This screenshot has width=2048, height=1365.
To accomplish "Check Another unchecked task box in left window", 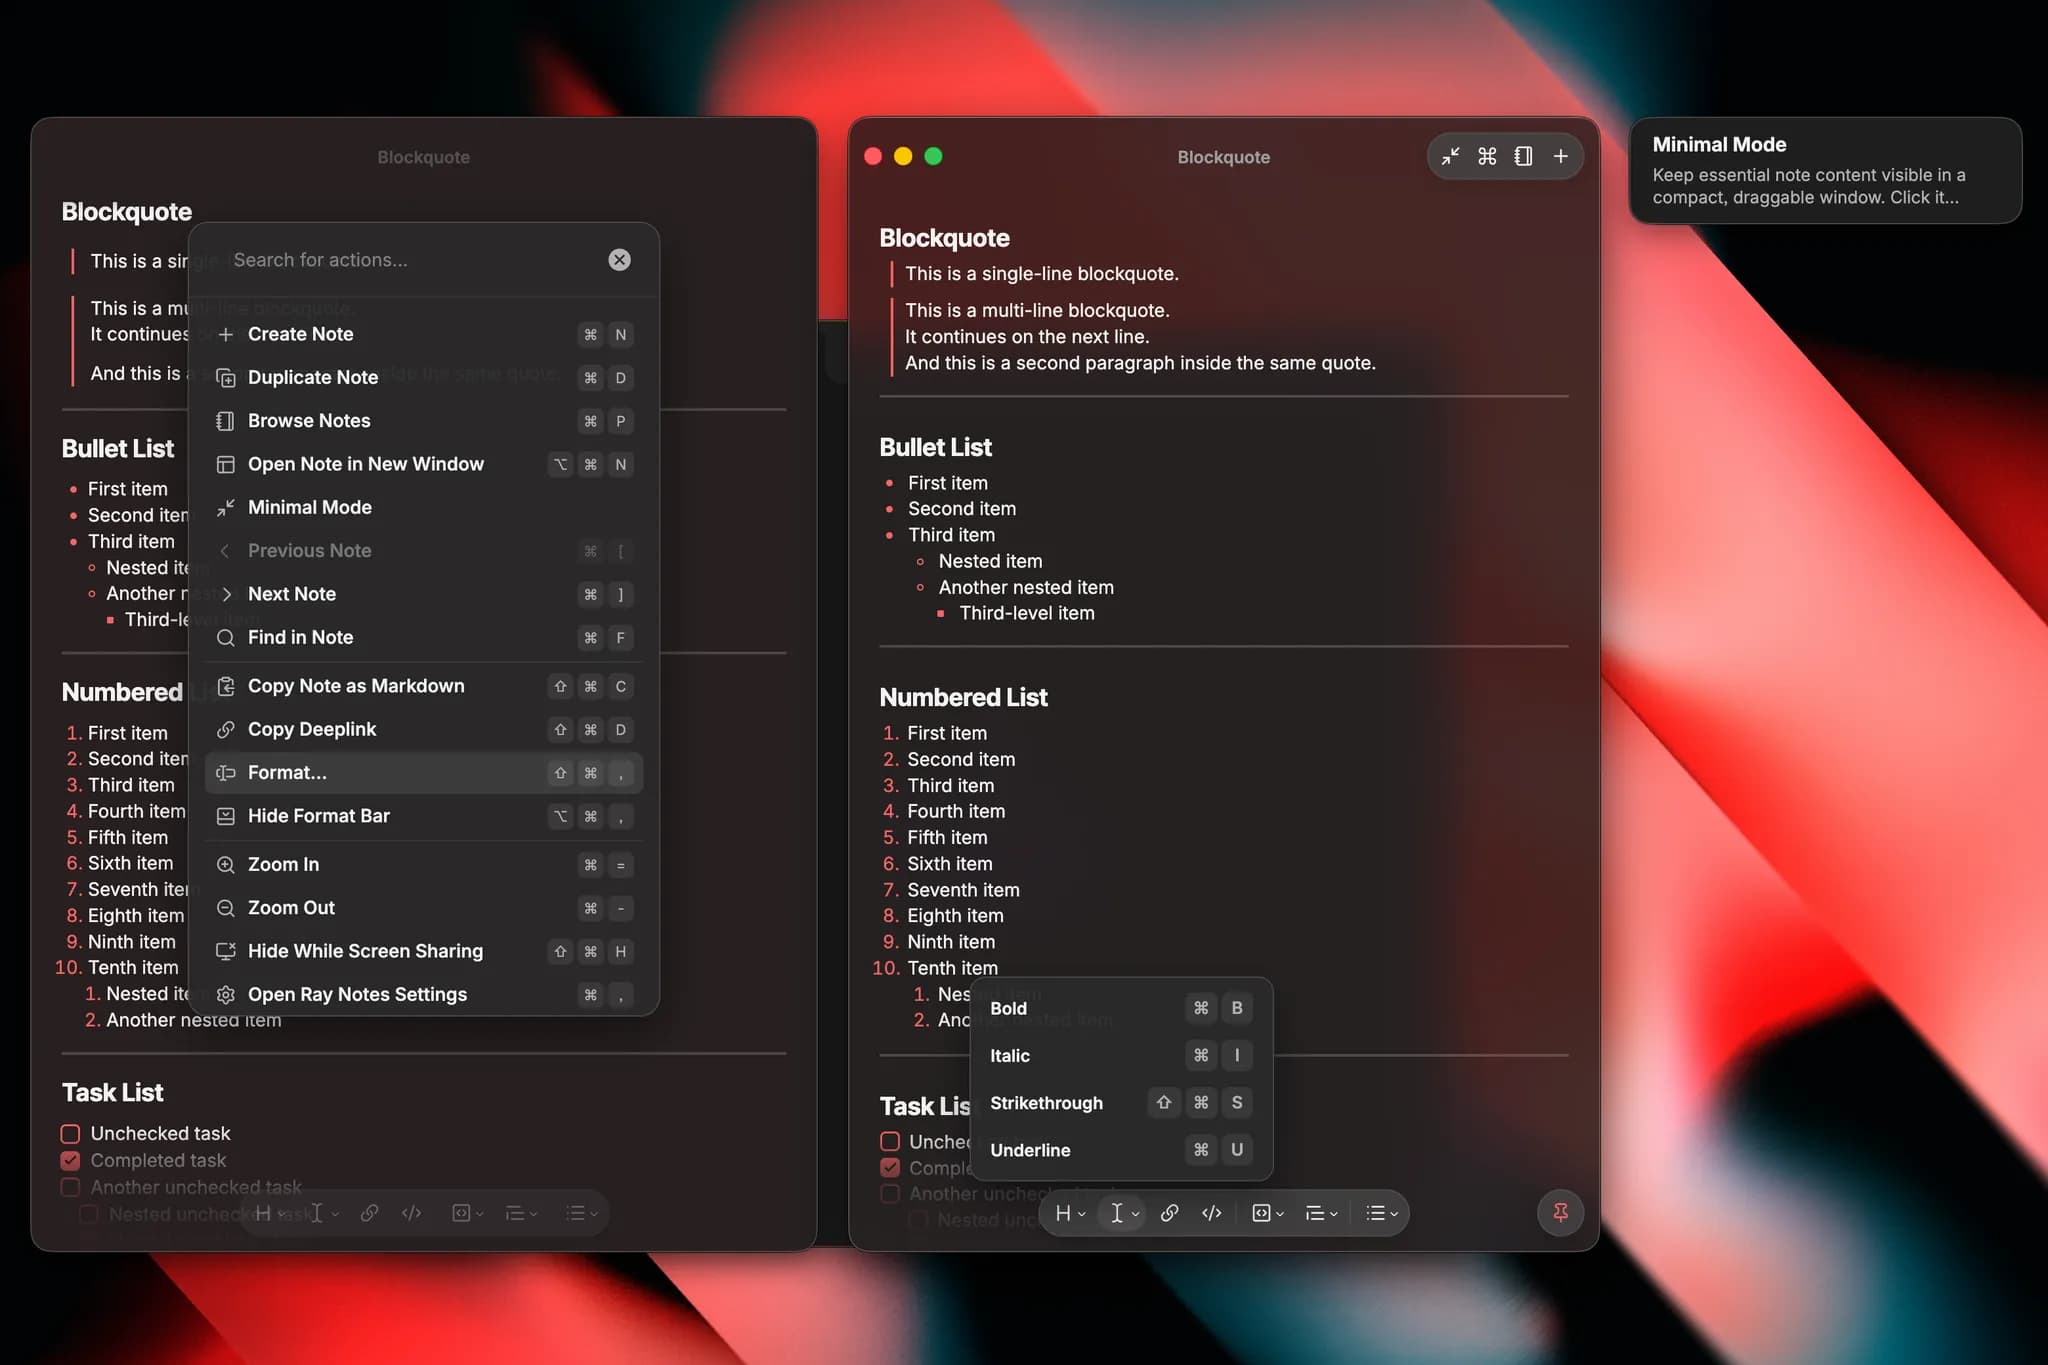I will click(x=70, y=1187).
